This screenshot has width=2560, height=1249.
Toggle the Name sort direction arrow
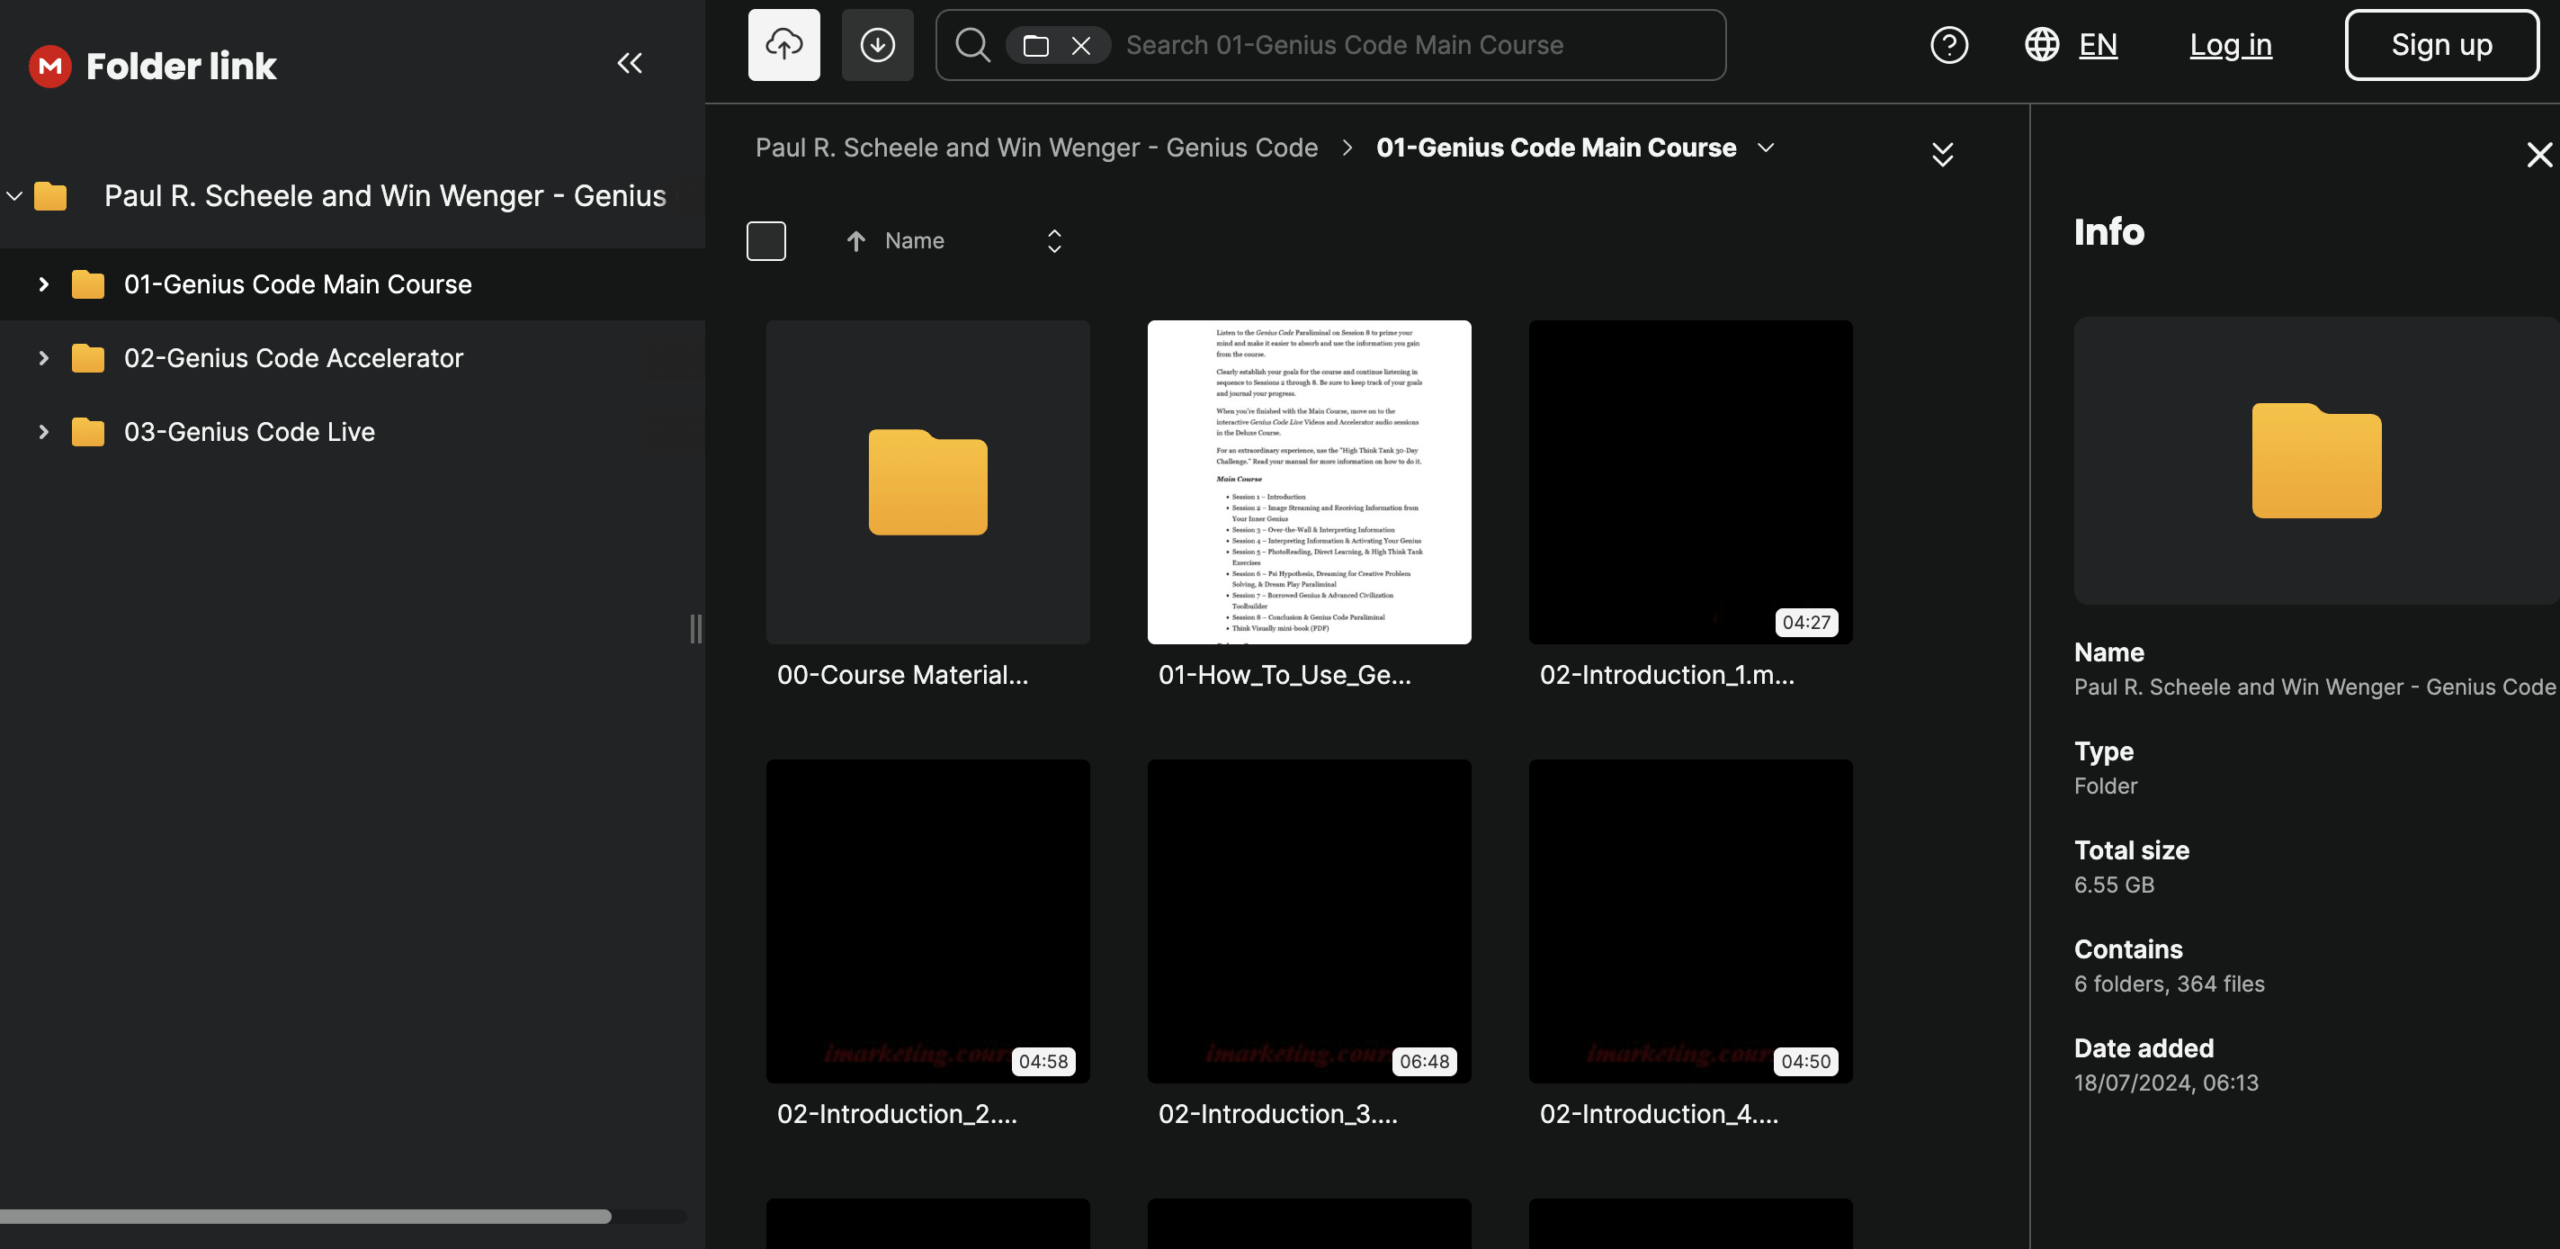(856, 241)
